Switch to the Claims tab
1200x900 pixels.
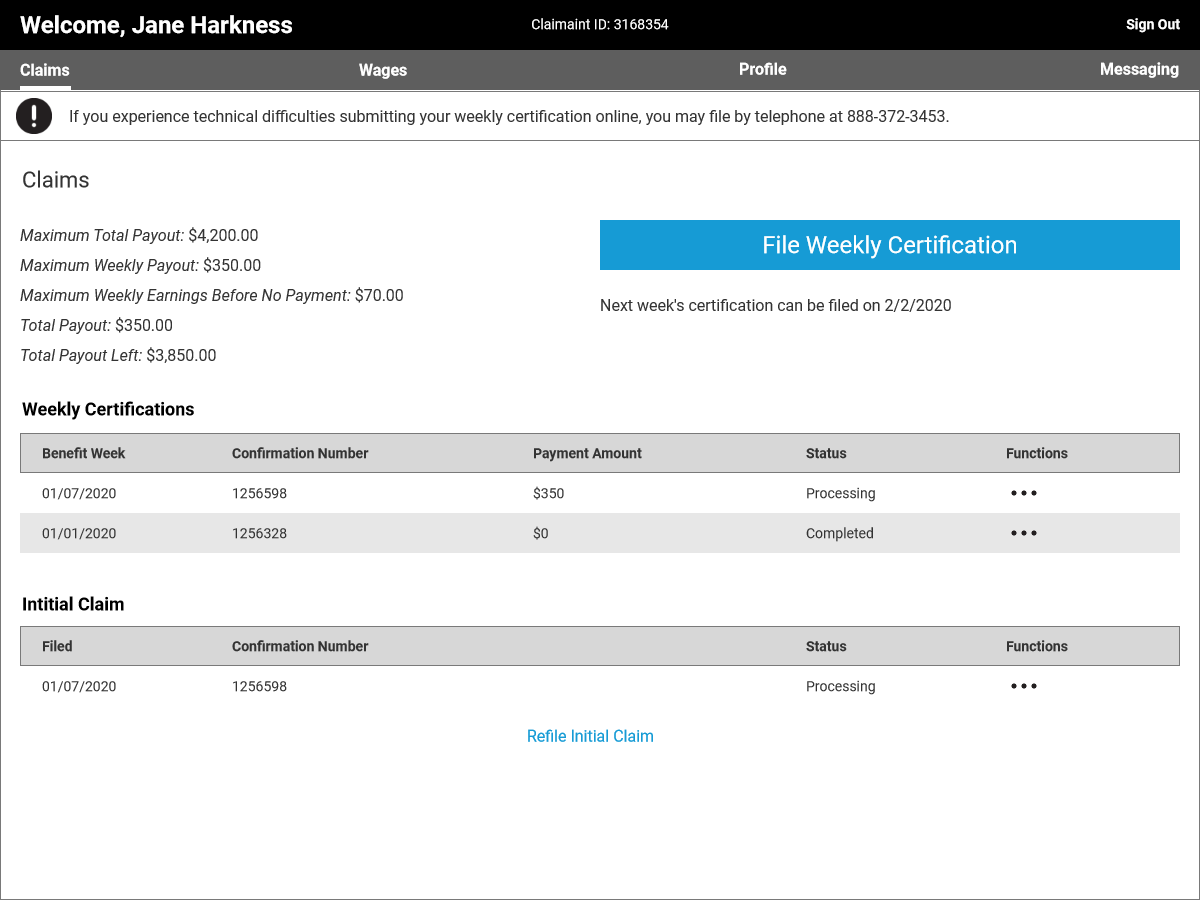point(45,70)
